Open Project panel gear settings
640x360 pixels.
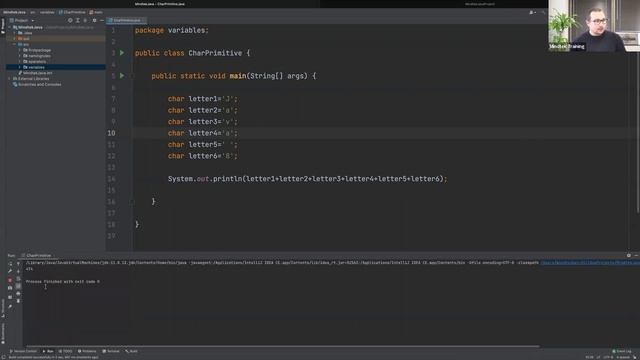[x=94, y=20]
